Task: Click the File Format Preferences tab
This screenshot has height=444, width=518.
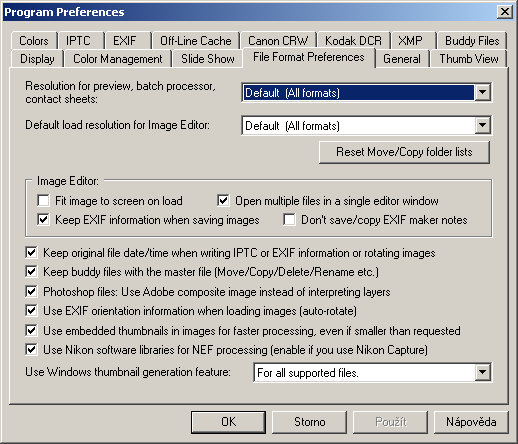Action: [x=309, y=57]
